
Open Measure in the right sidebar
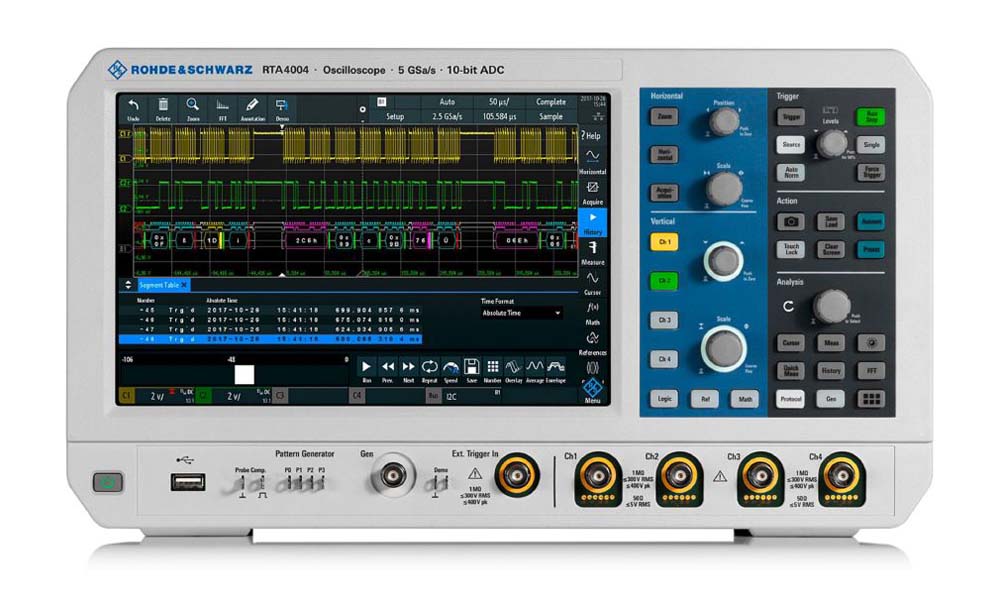pyautogui.click(x=592, y=251)
